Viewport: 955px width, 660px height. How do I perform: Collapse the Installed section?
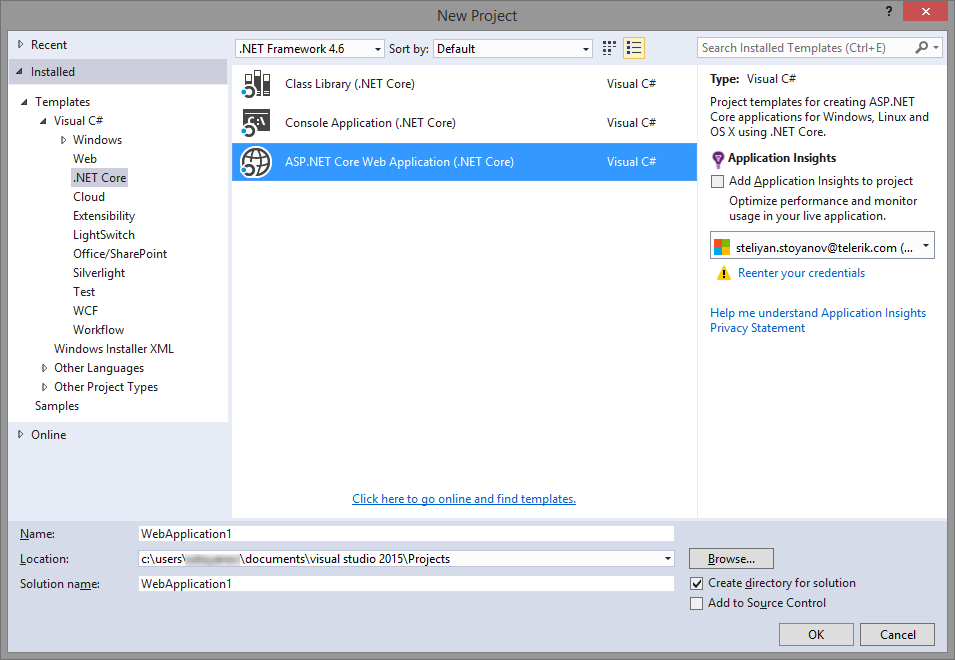[19, 71]
